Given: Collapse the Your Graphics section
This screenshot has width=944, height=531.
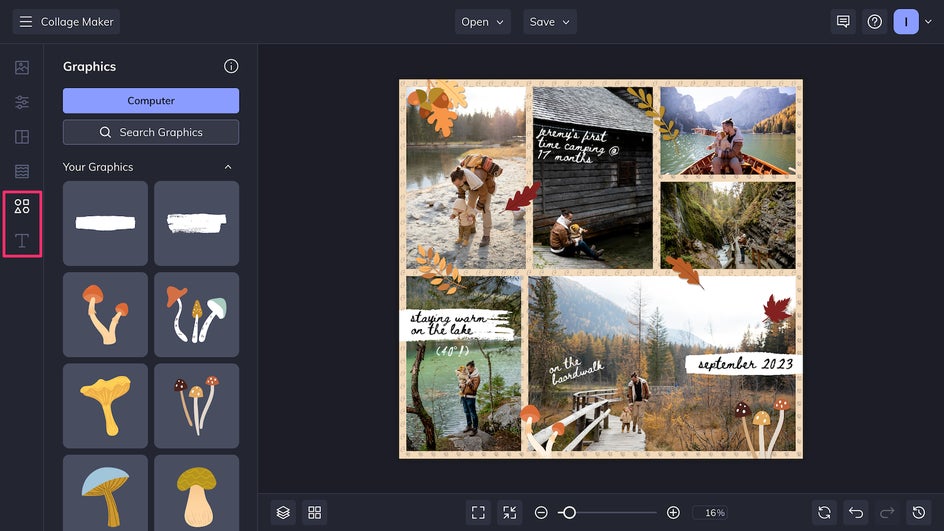Looking at the screenshot, I should [x=228, y=167].
